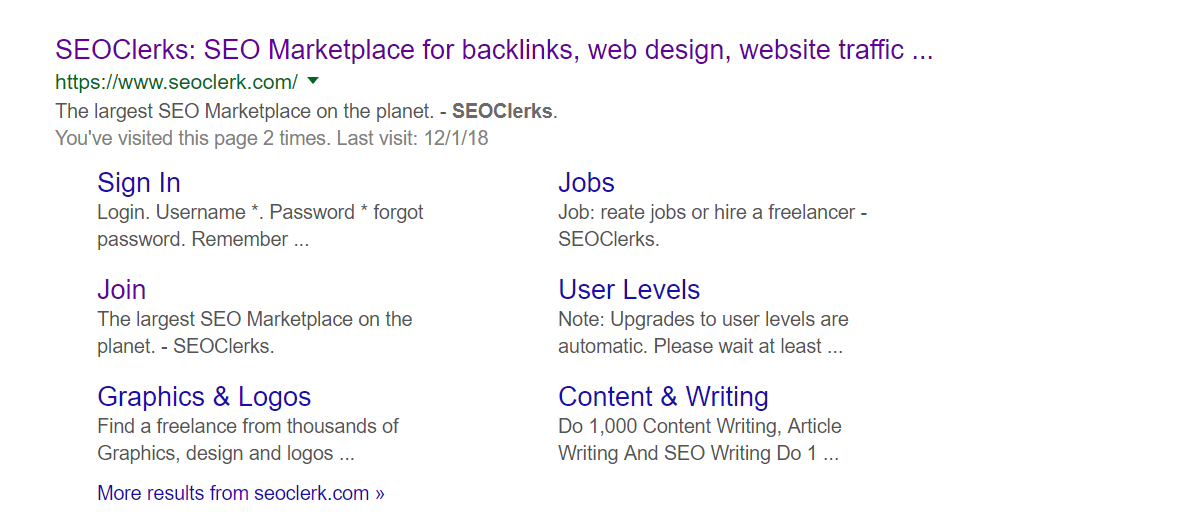Open the Content & Writing sitelink

click(663, 397)
